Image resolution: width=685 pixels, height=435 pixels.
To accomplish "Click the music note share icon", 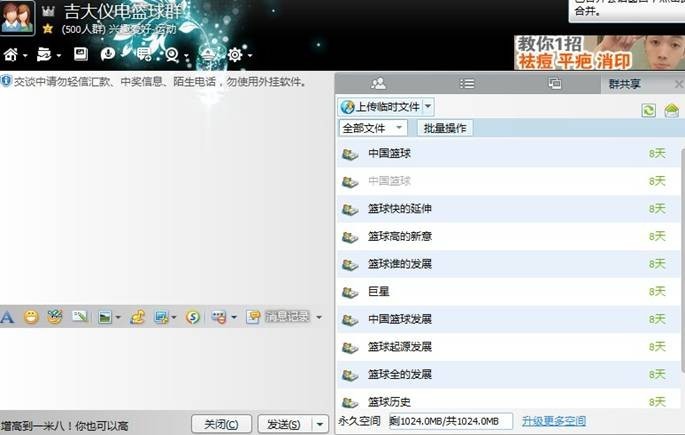I will 137,317.
